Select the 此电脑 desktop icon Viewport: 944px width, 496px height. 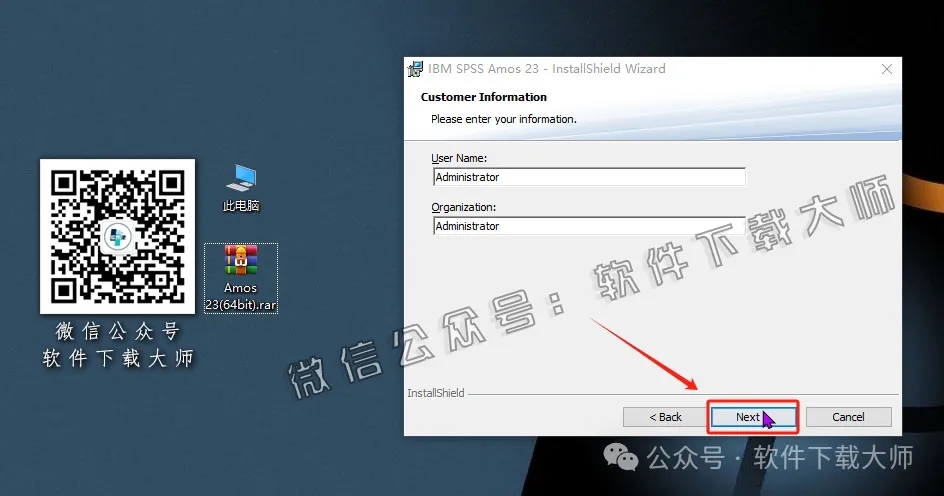click(241, 188)
